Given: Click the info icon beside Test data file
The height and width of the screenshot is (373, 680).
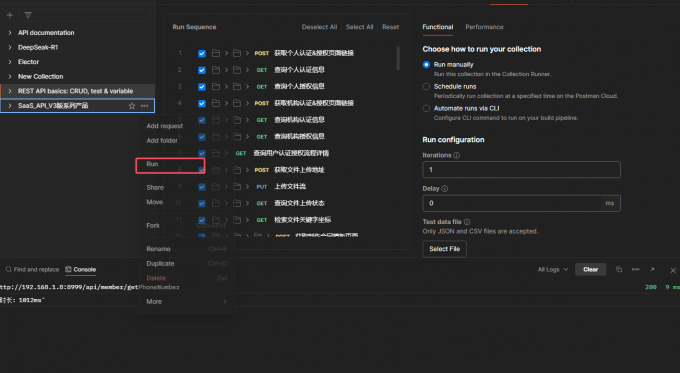Looking at the screenshot, I should [x=467, y=222].
